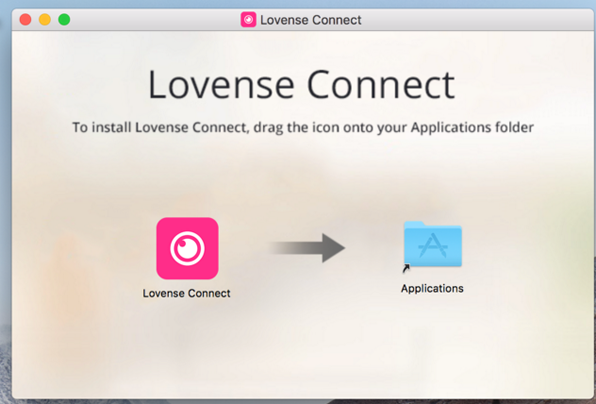Select the 'Applications' label under the folder
Image resolution: width=596 pixels, height=404 pixels.
tap(432, 288)
